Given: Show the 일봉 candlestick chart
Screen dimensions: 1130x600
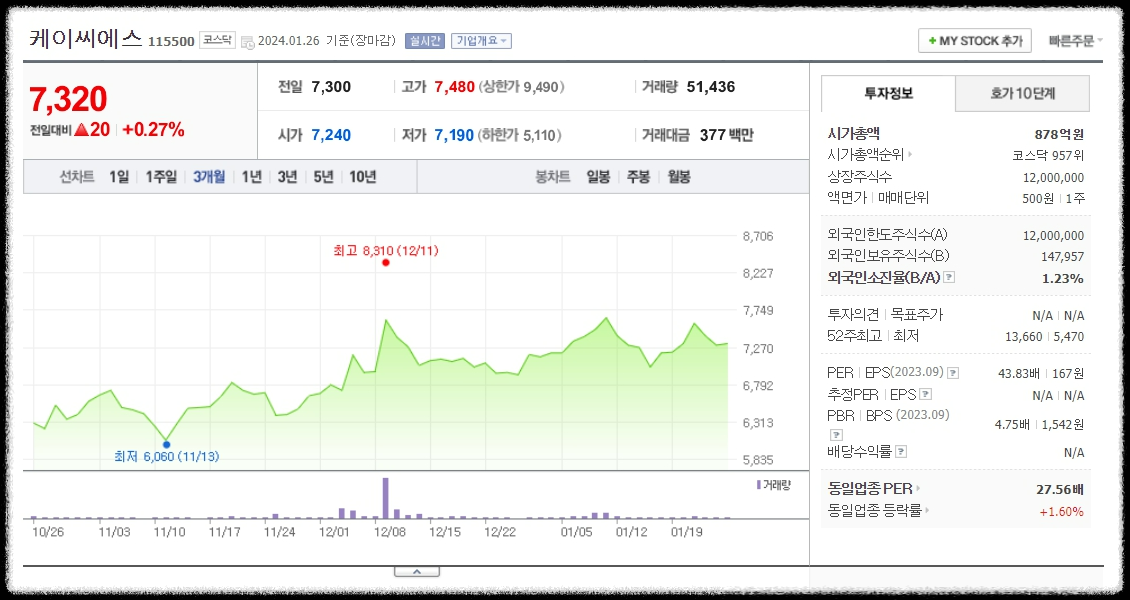Looking at the screenshot, I should point(598,176).
